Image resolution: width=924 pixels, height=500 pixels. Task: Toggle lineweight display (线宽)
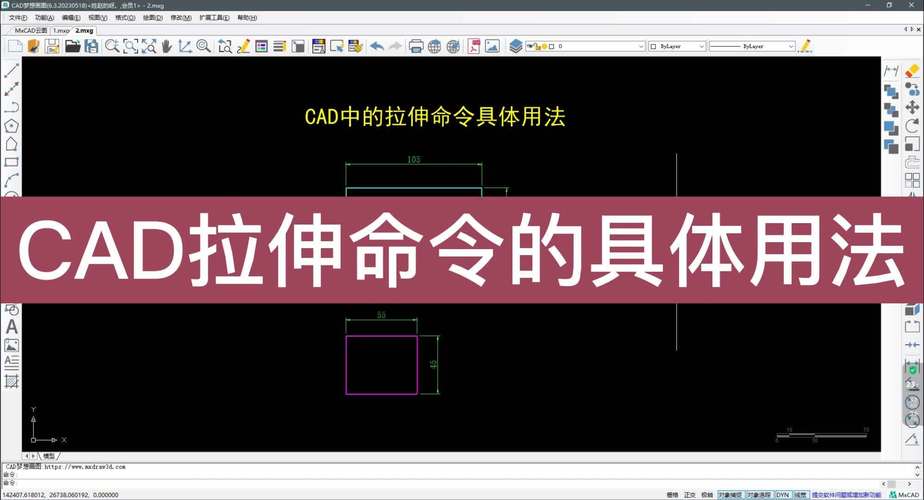point(800,495)
